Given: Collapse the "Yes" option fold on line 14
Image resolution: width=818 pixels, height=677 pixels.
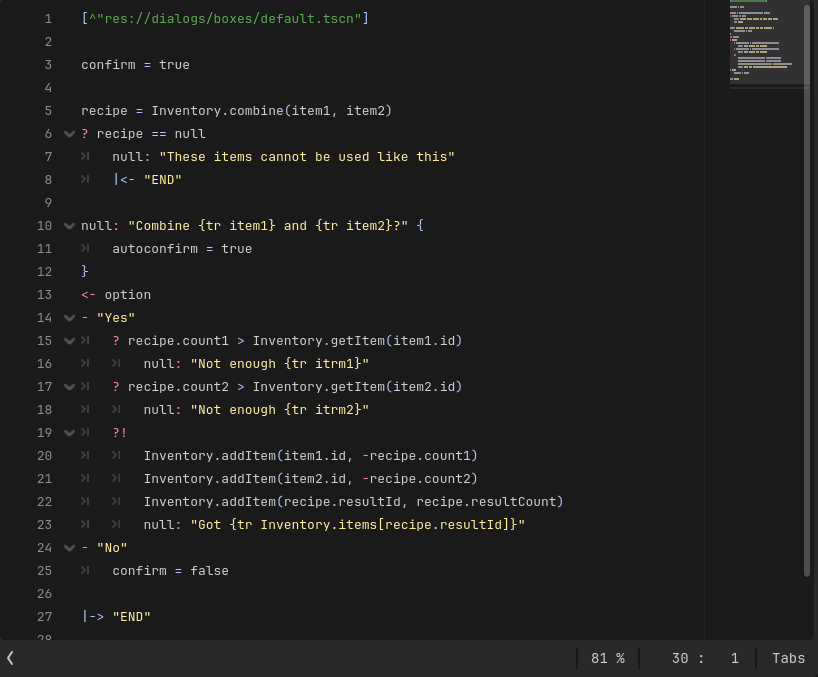Looking at the screenshot, I should [69, 318].
